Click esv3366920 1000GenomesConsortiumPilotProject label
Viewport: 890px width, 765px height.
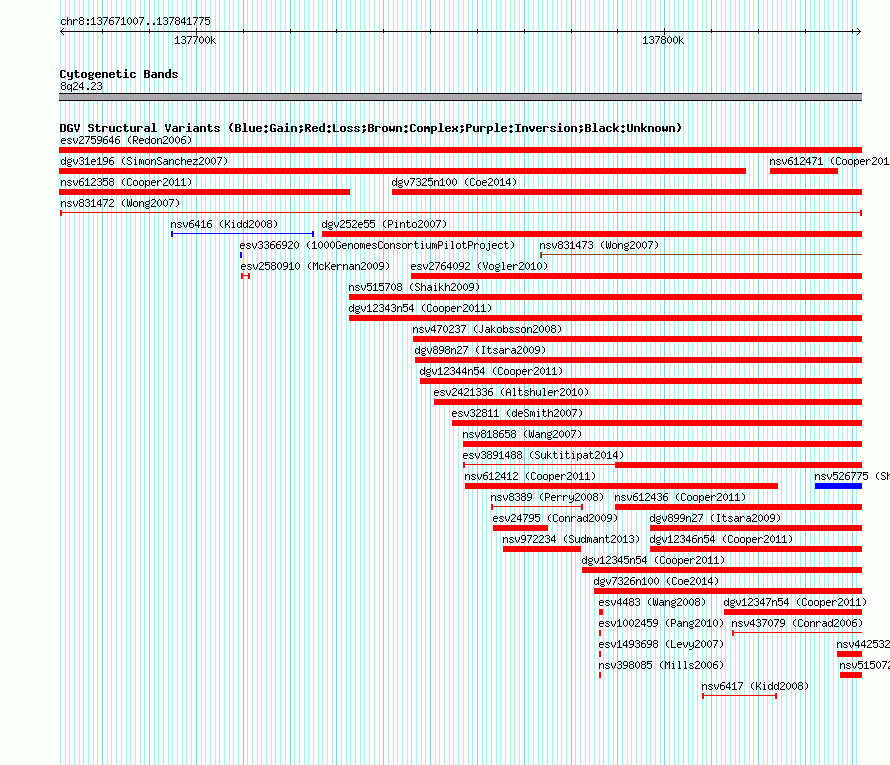point(377,245)
